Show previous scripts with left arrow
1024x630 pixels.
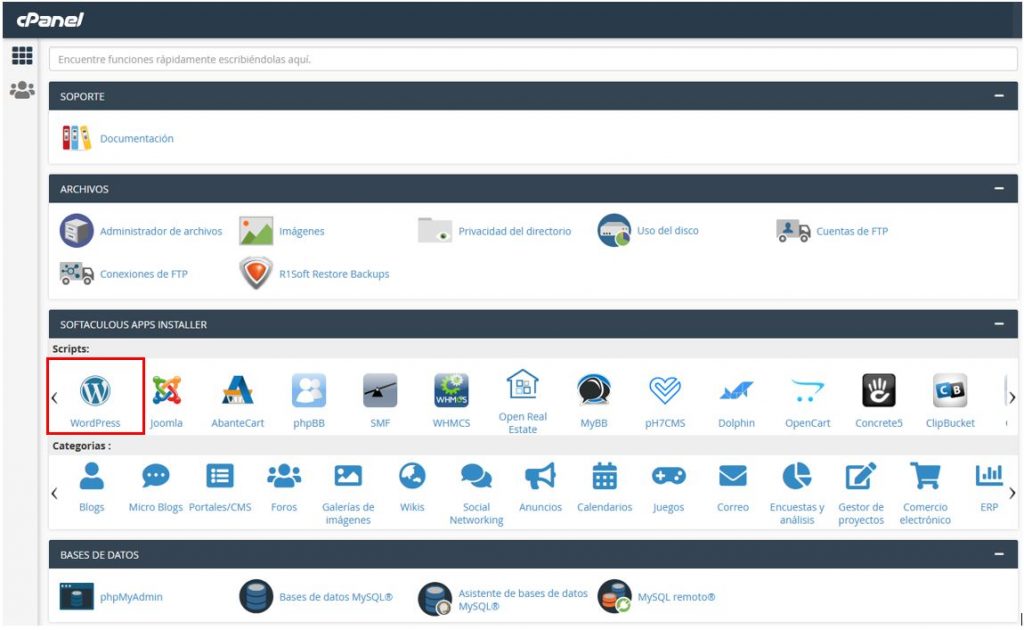(x=55, y=398)
